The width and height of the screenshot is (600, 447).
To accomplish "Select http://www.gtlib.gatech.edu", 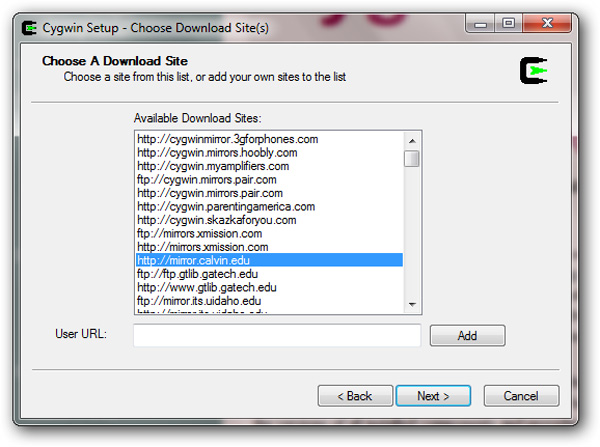I will (x=269, y=287).
